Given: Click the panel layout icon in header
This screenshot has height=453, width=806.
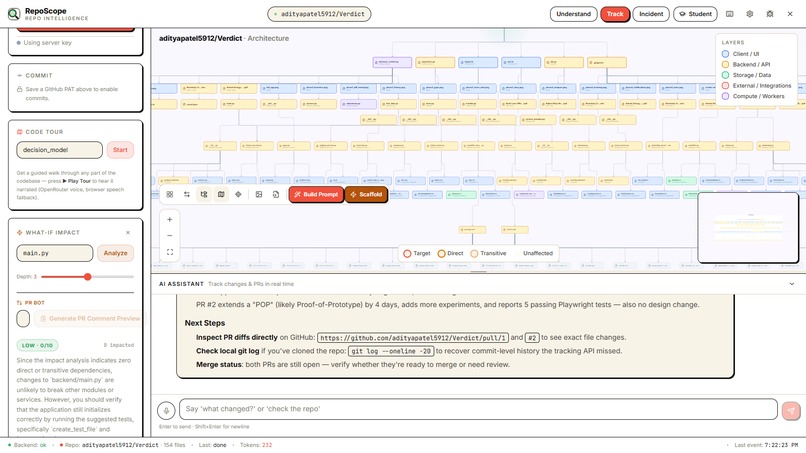Looking at the screenshot, I should pos(729,14).
